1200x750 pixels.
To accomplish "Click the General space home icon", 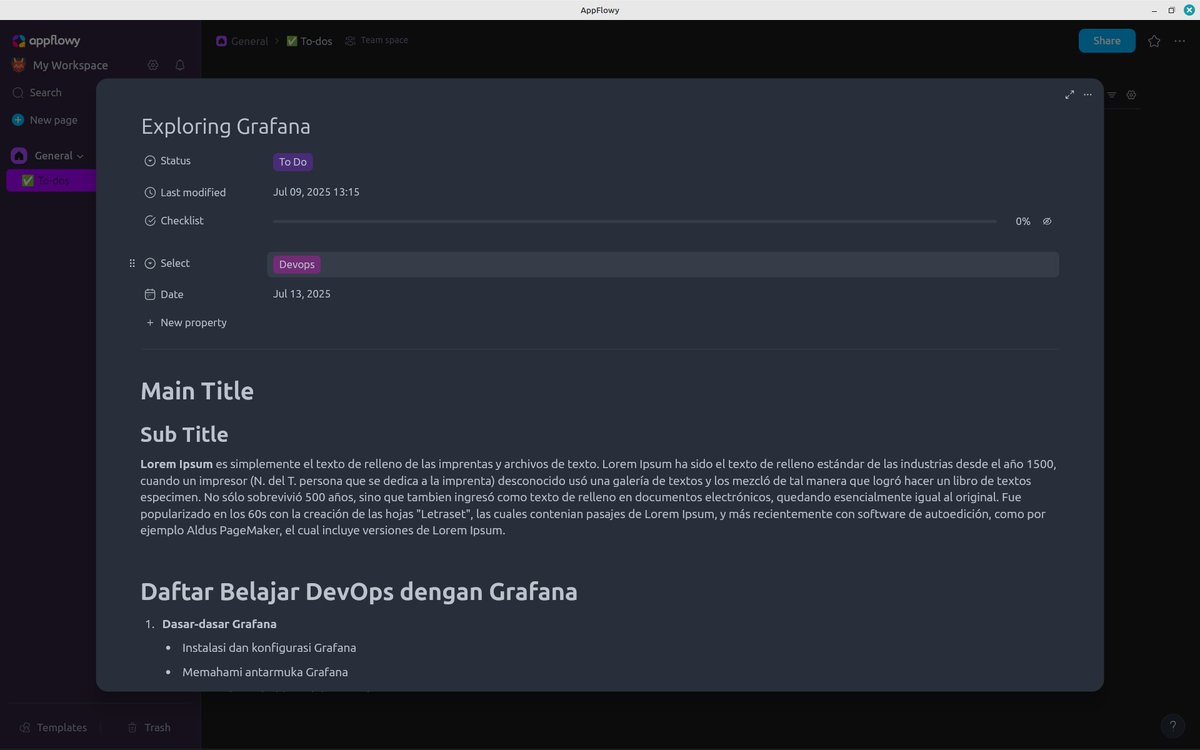I will [x=19, y=156].
